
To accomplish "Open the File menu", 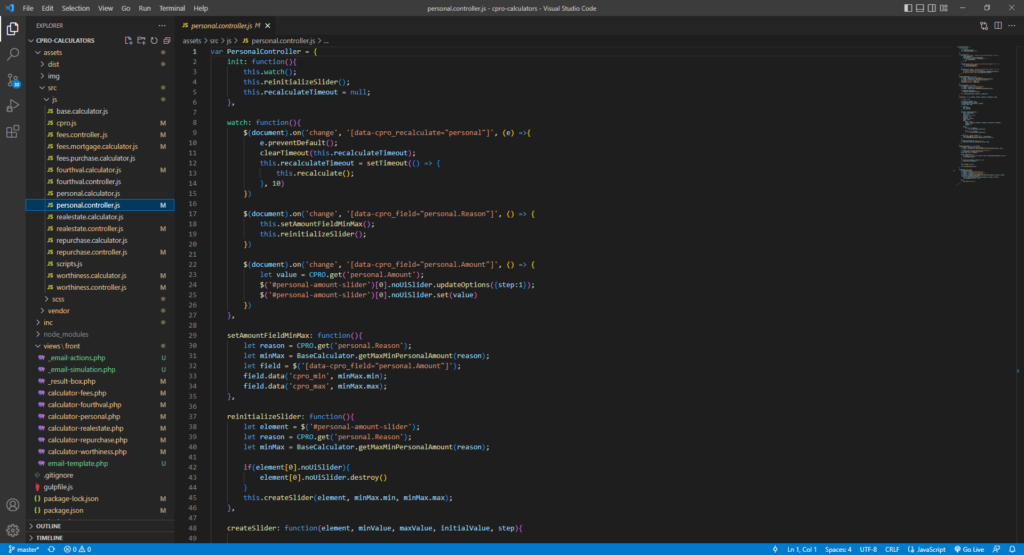I will click(27, 8).
